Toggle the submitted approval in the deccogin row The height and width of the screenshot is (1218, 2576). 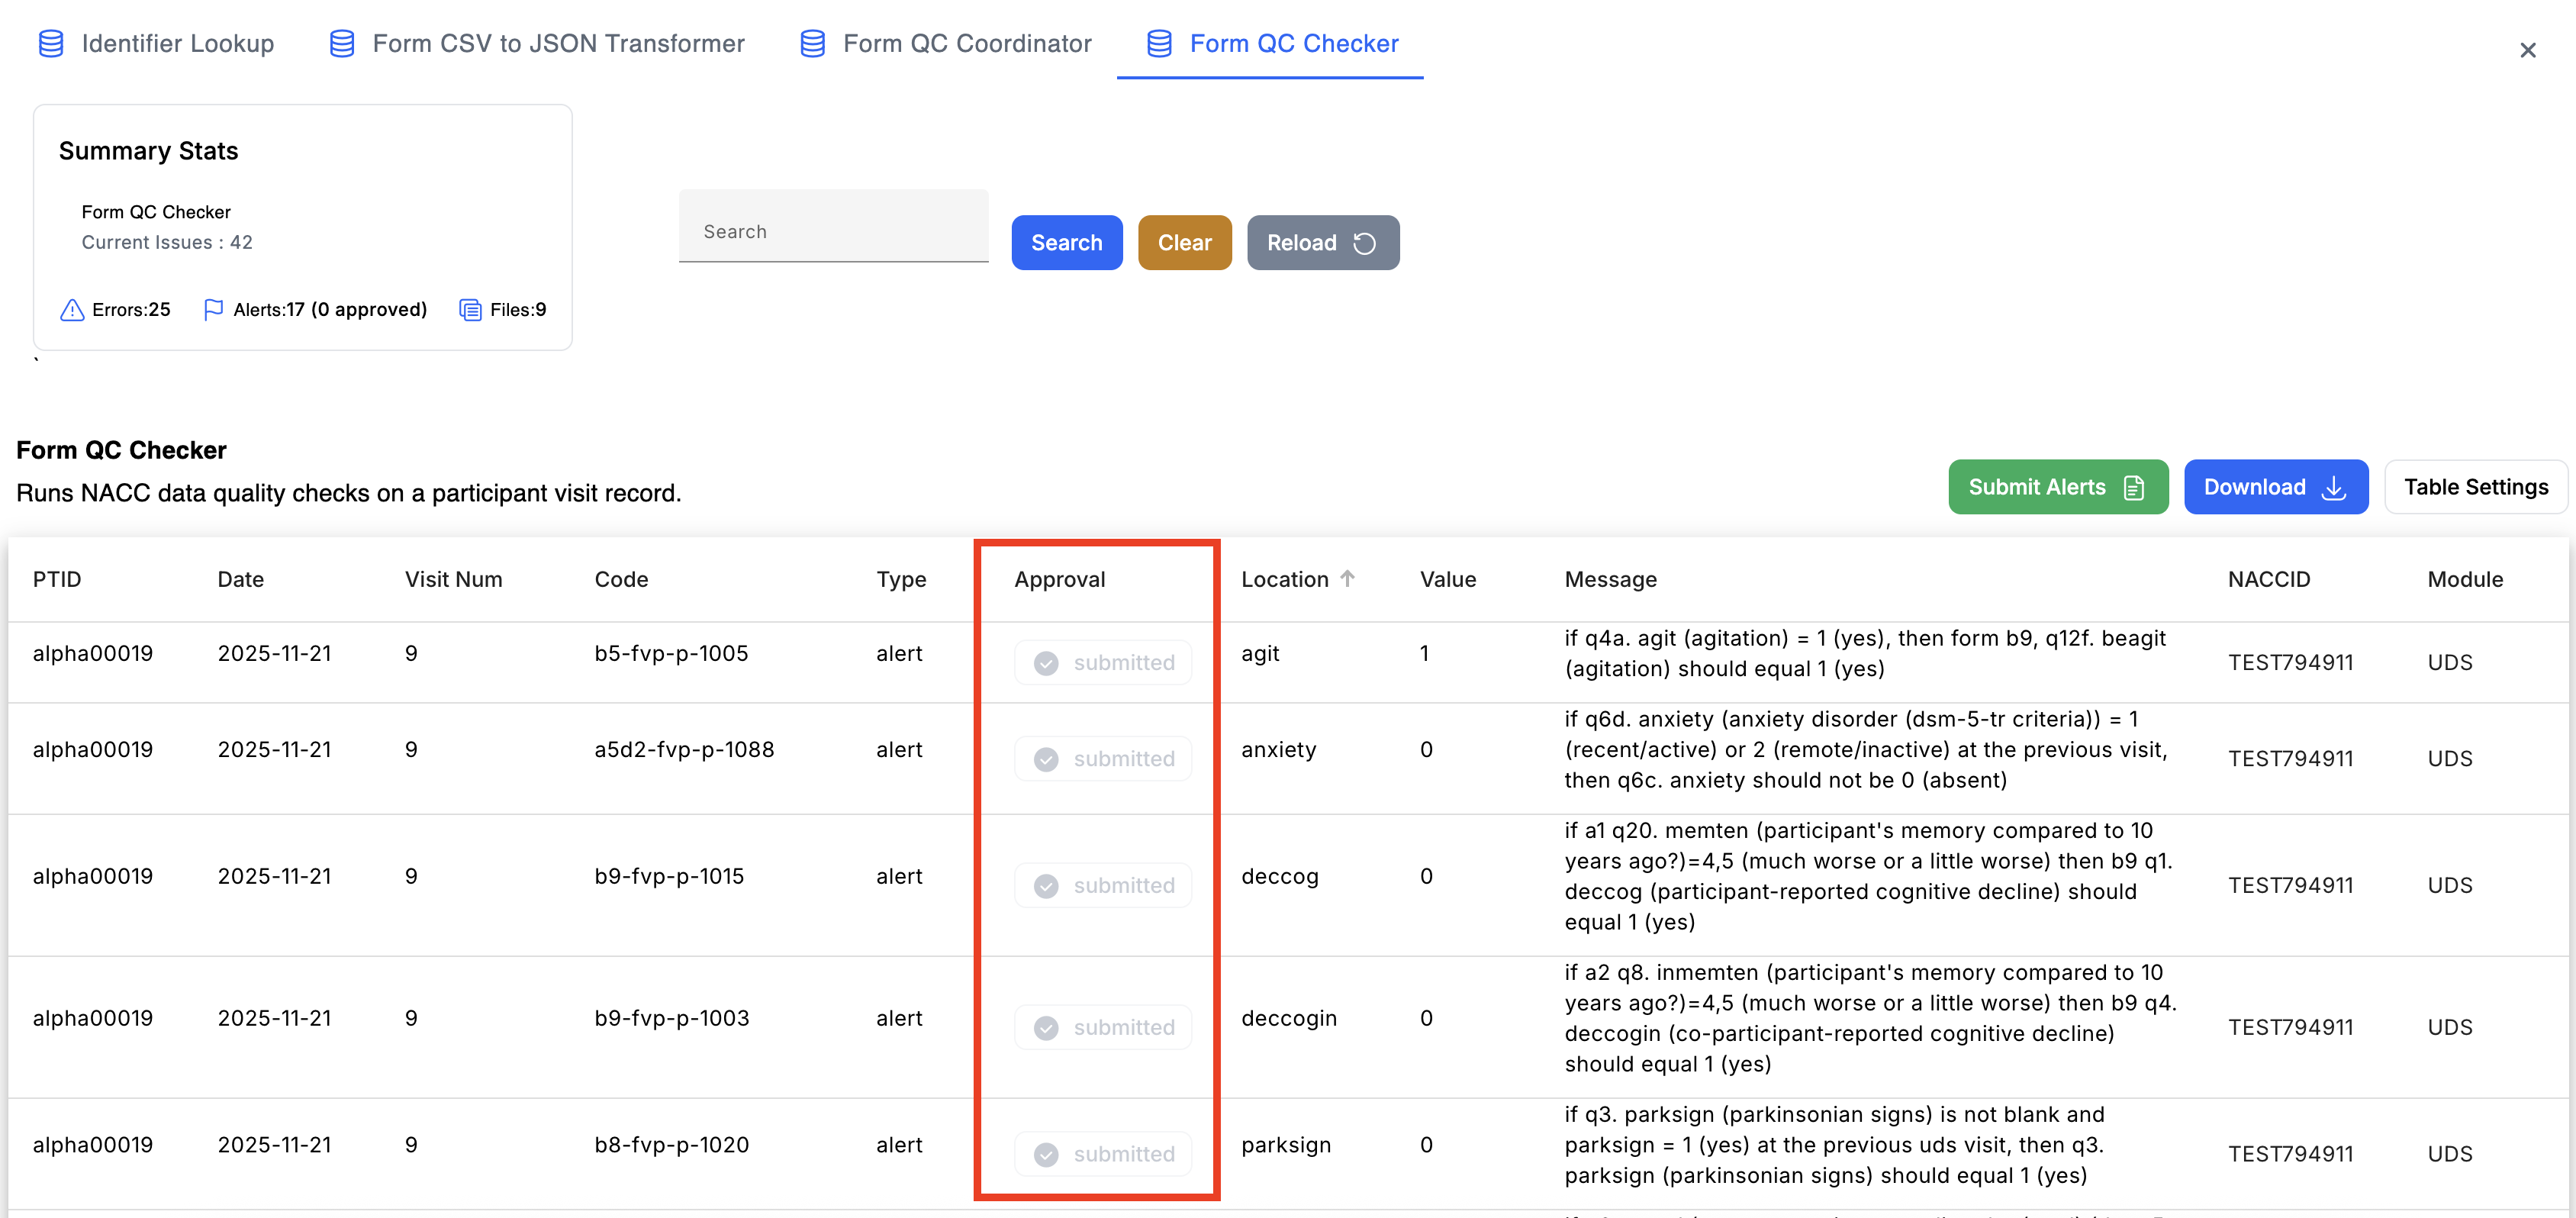coord(1103,1027)
